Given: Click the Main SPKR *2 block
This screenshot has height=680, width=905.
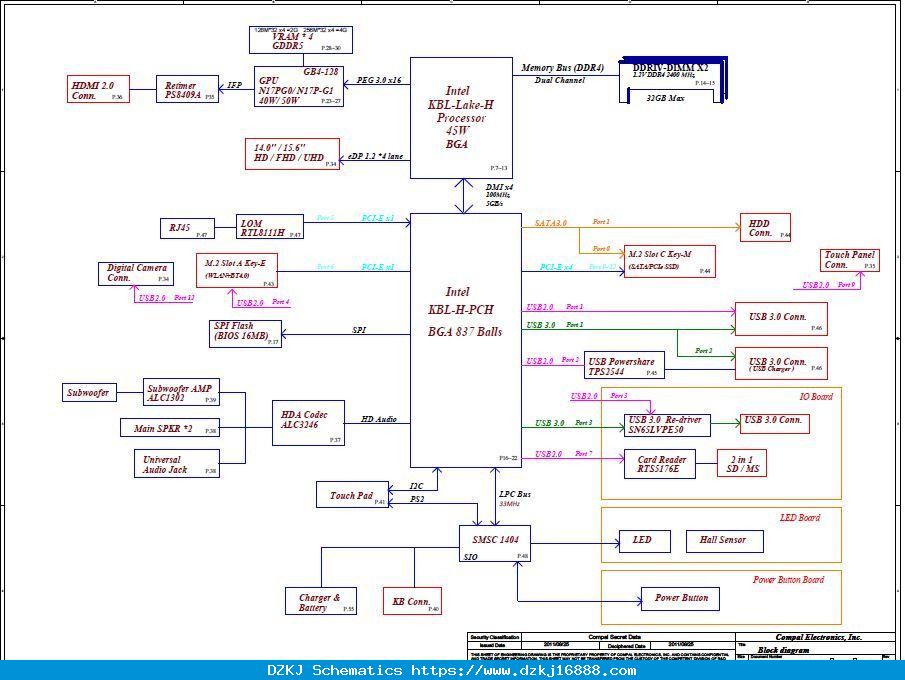Looking at the screenshot, I should (170, 428).
